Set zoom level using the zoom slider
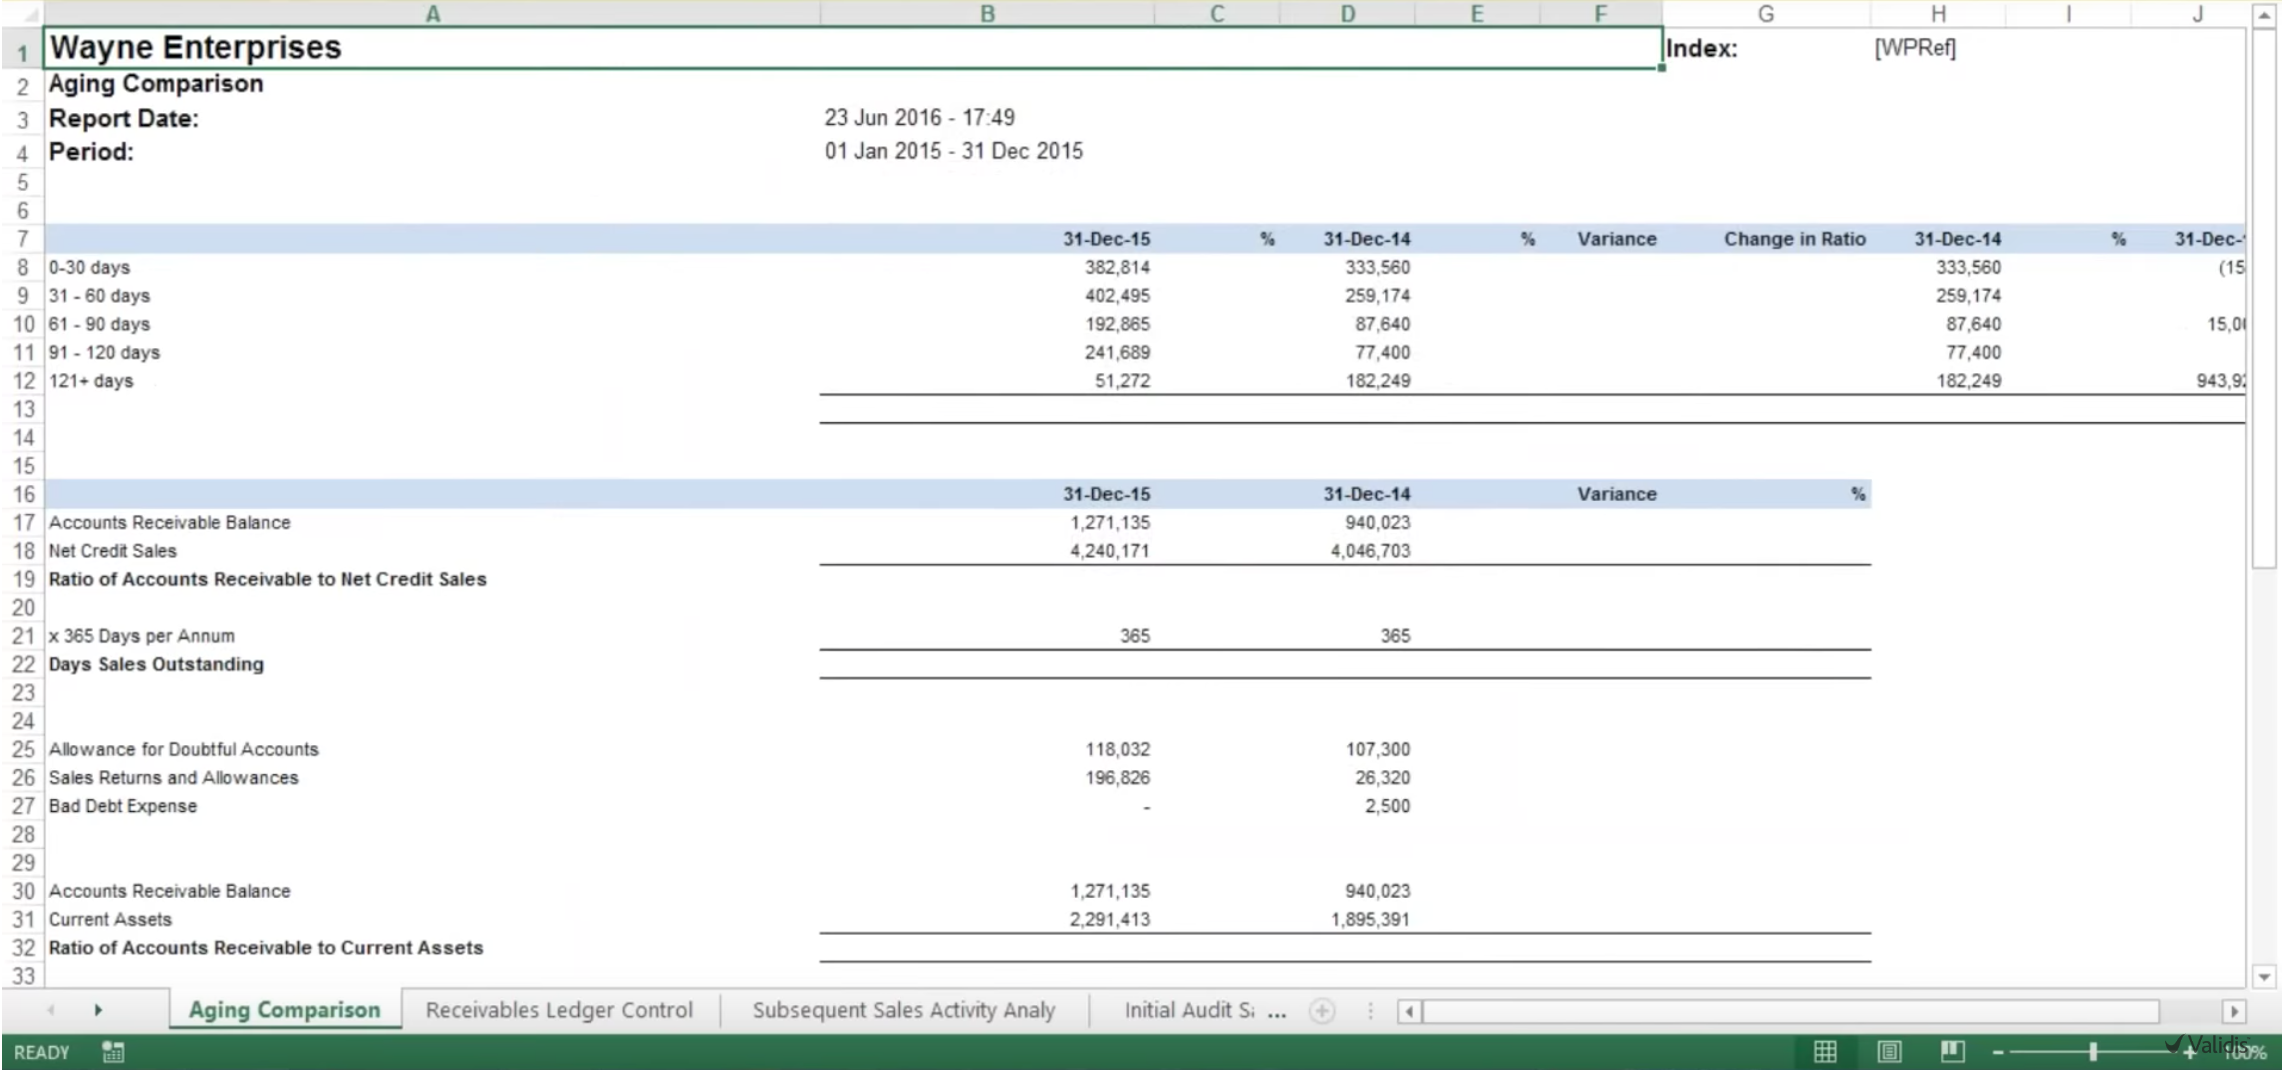 coord(2093,1051)
